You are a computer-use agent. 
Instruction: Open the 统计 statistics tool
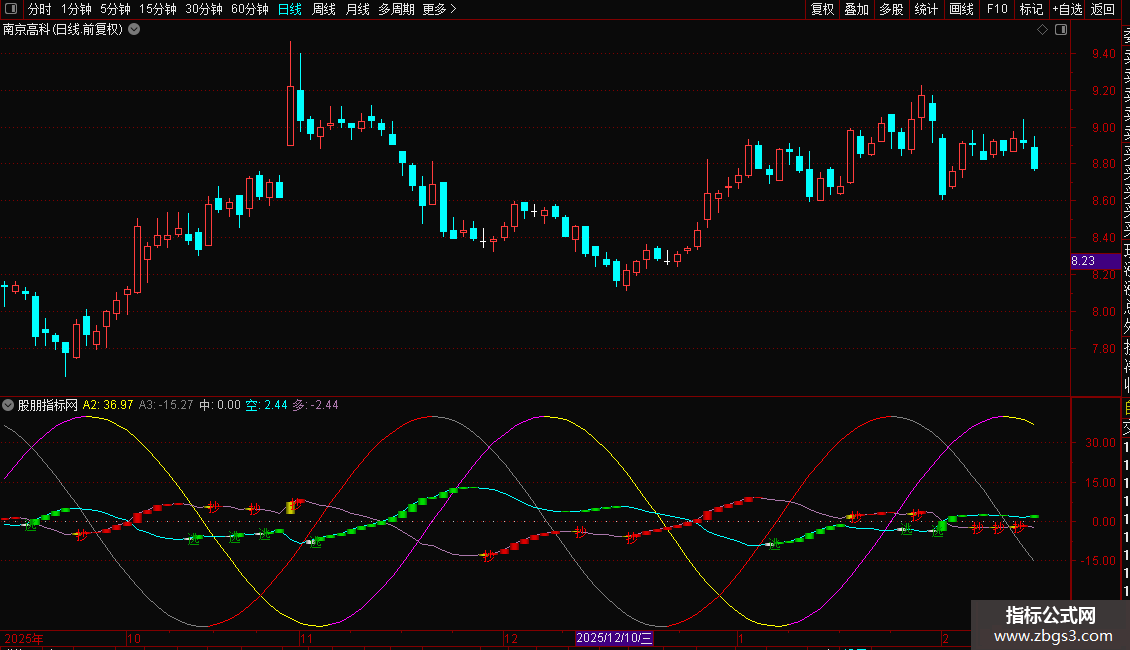pos(926,9)
